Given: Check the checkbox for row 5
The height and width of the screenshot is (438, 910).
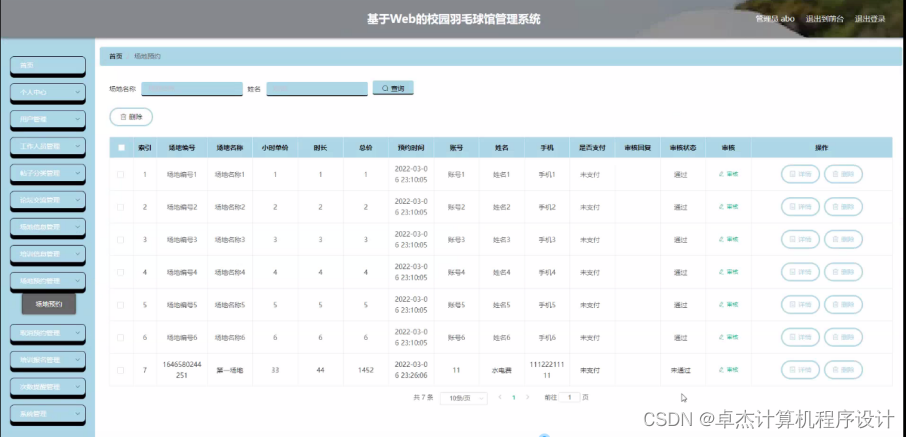Looking at the screenshot, I should 121,305.
